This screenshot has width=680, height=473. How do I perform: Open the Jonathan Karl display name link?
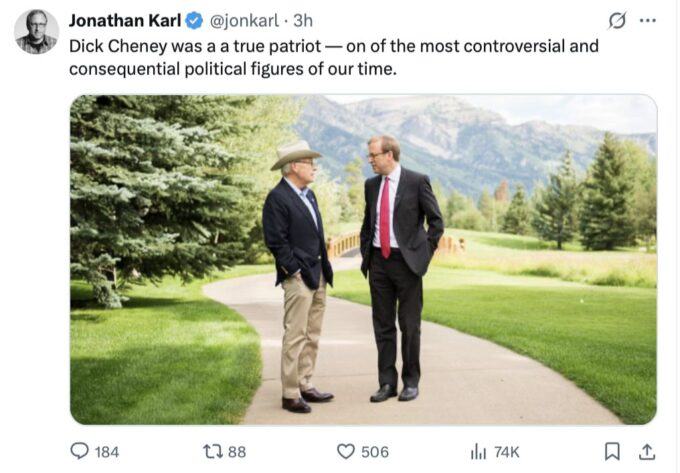tap(125, 21)
